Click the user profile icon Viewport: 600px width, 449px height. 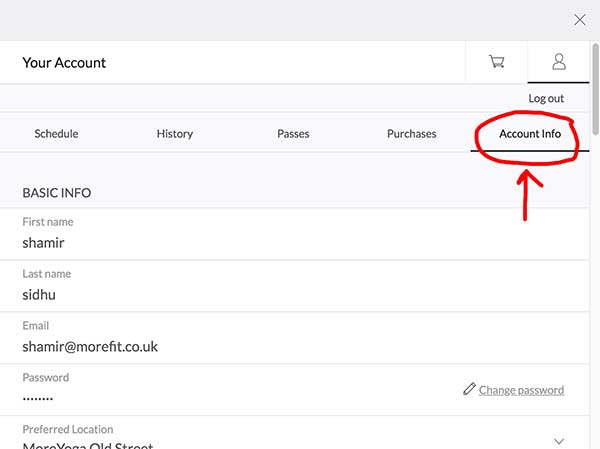(559, 62)
